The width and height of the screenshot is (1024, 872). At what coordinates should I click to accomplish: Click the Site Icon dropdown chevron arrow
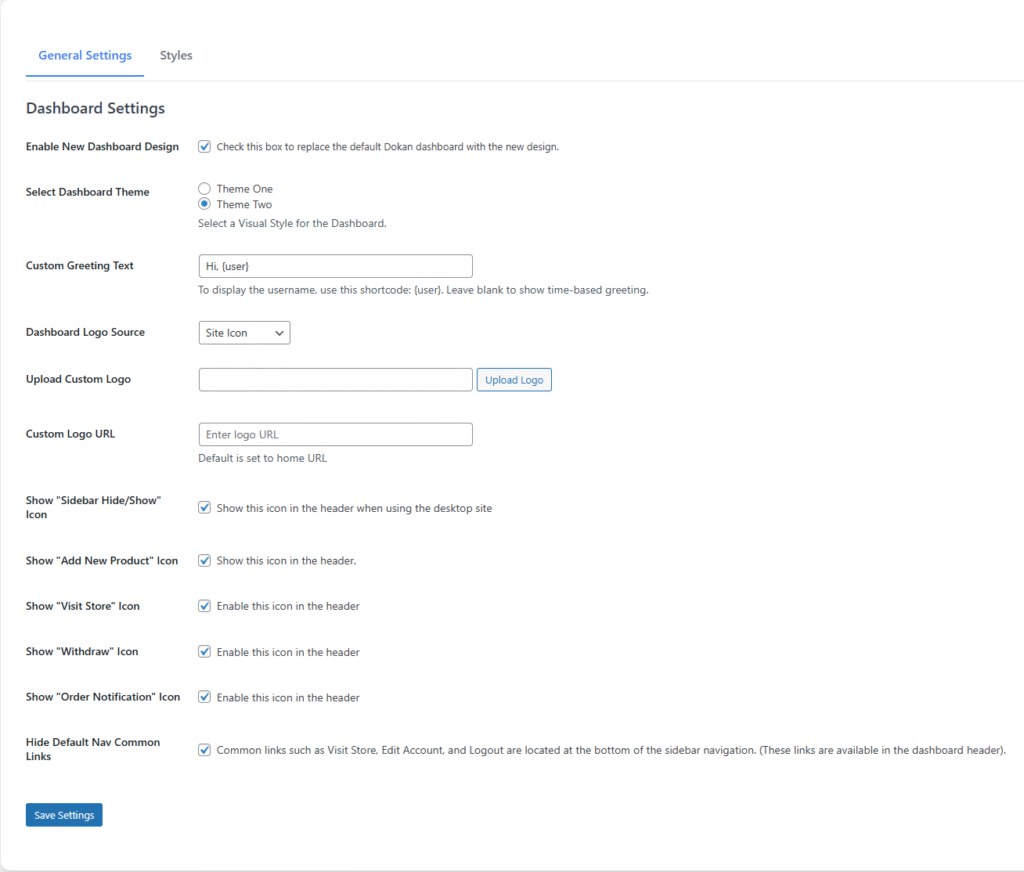(278, 333)
